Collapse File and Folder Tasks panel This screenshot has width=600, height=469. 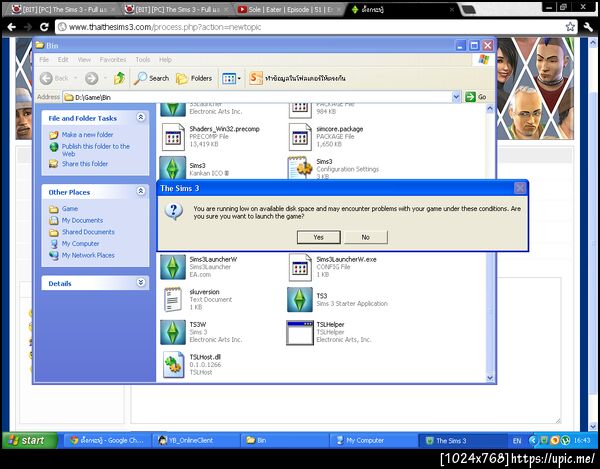[141, 117]
